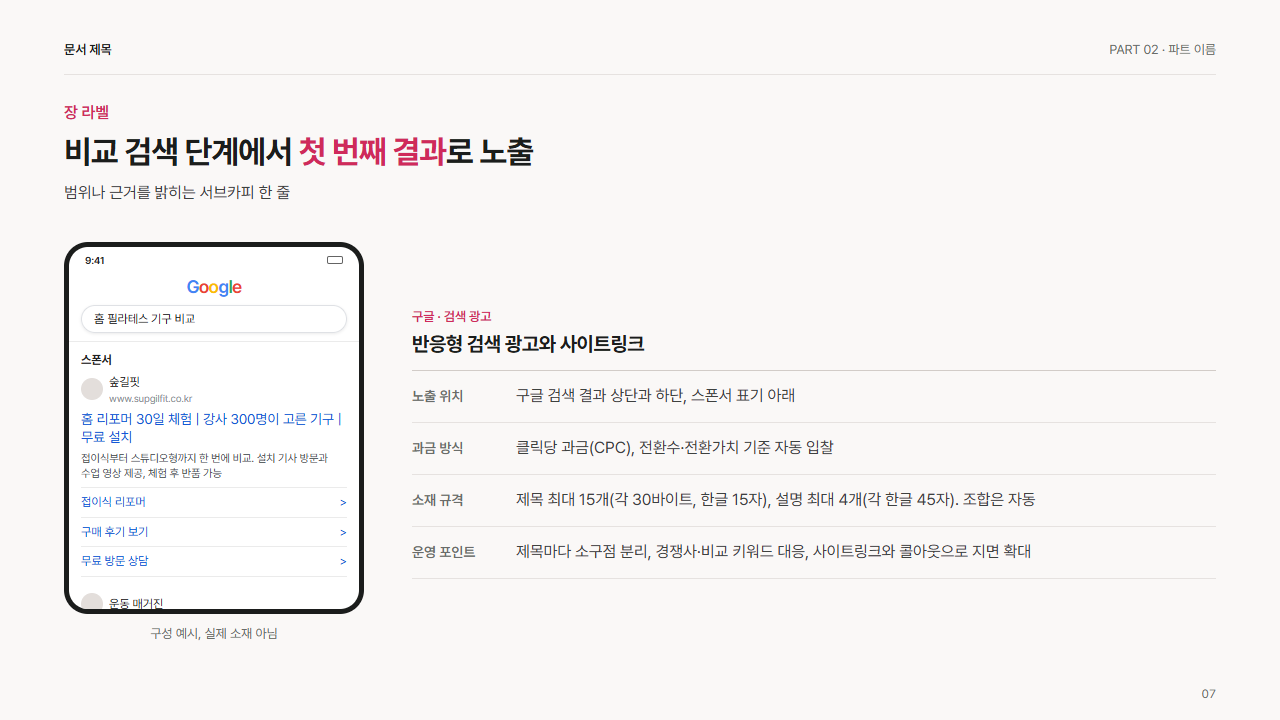
Task: Click the subcopy '범위나 근거를 밝히는 서브카피 한 줄'
Action: [177, 192]
